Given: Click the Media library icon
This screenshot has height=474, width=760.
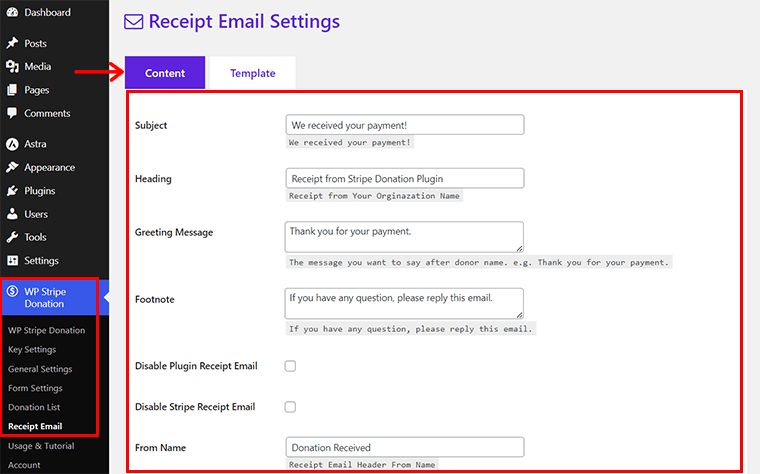Looking at the screenshot, I should (12, 66).
